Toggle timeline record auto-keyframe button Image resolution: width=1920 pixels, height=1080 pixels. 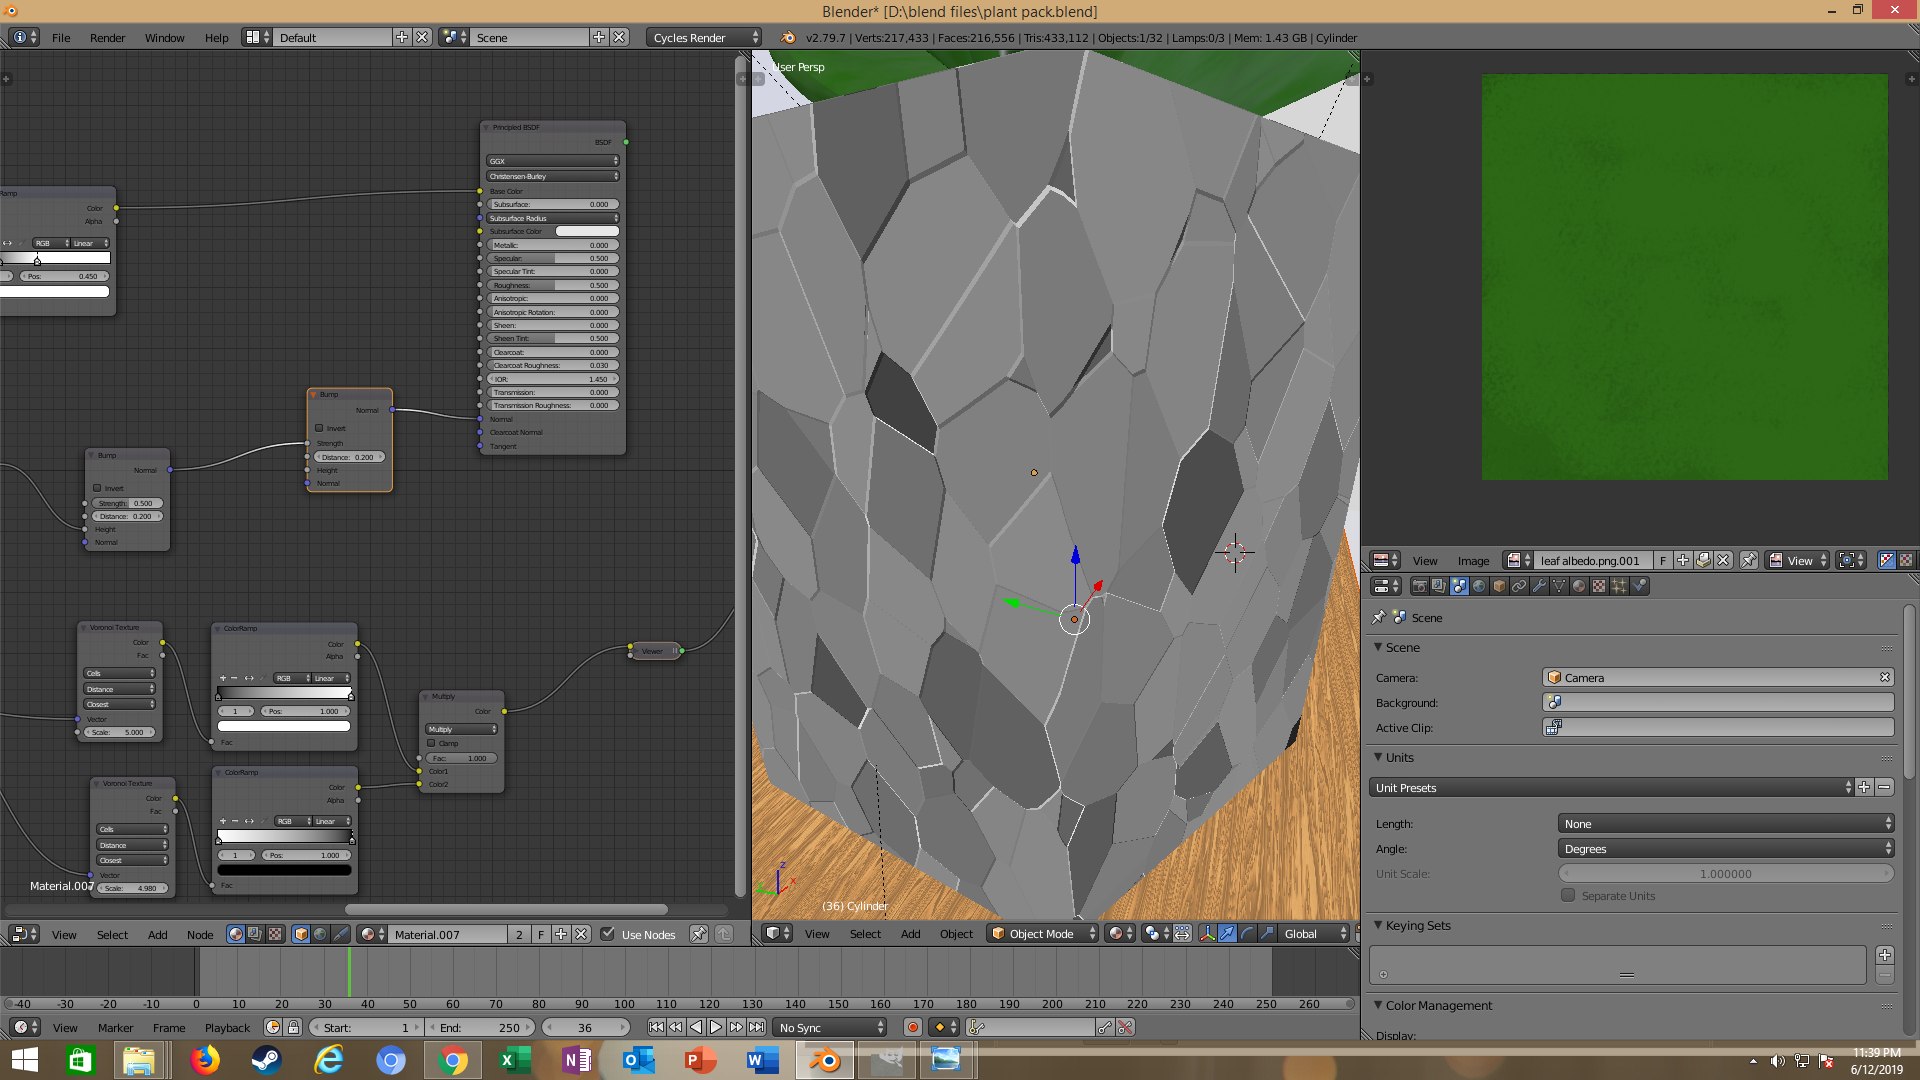click(x=912, y=1027)
